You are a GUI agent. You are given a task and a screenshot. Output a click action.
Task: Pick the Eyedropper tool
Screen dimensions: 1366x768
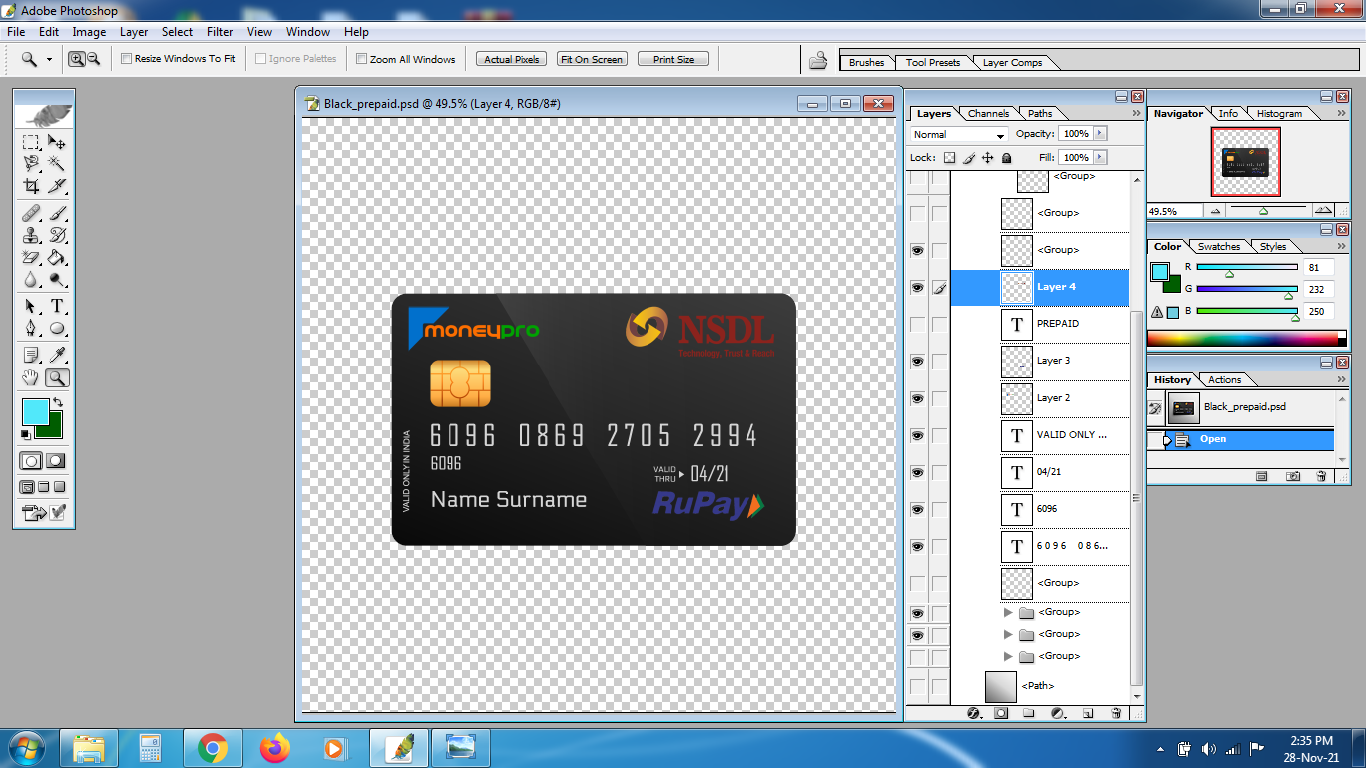click(57, 355)
